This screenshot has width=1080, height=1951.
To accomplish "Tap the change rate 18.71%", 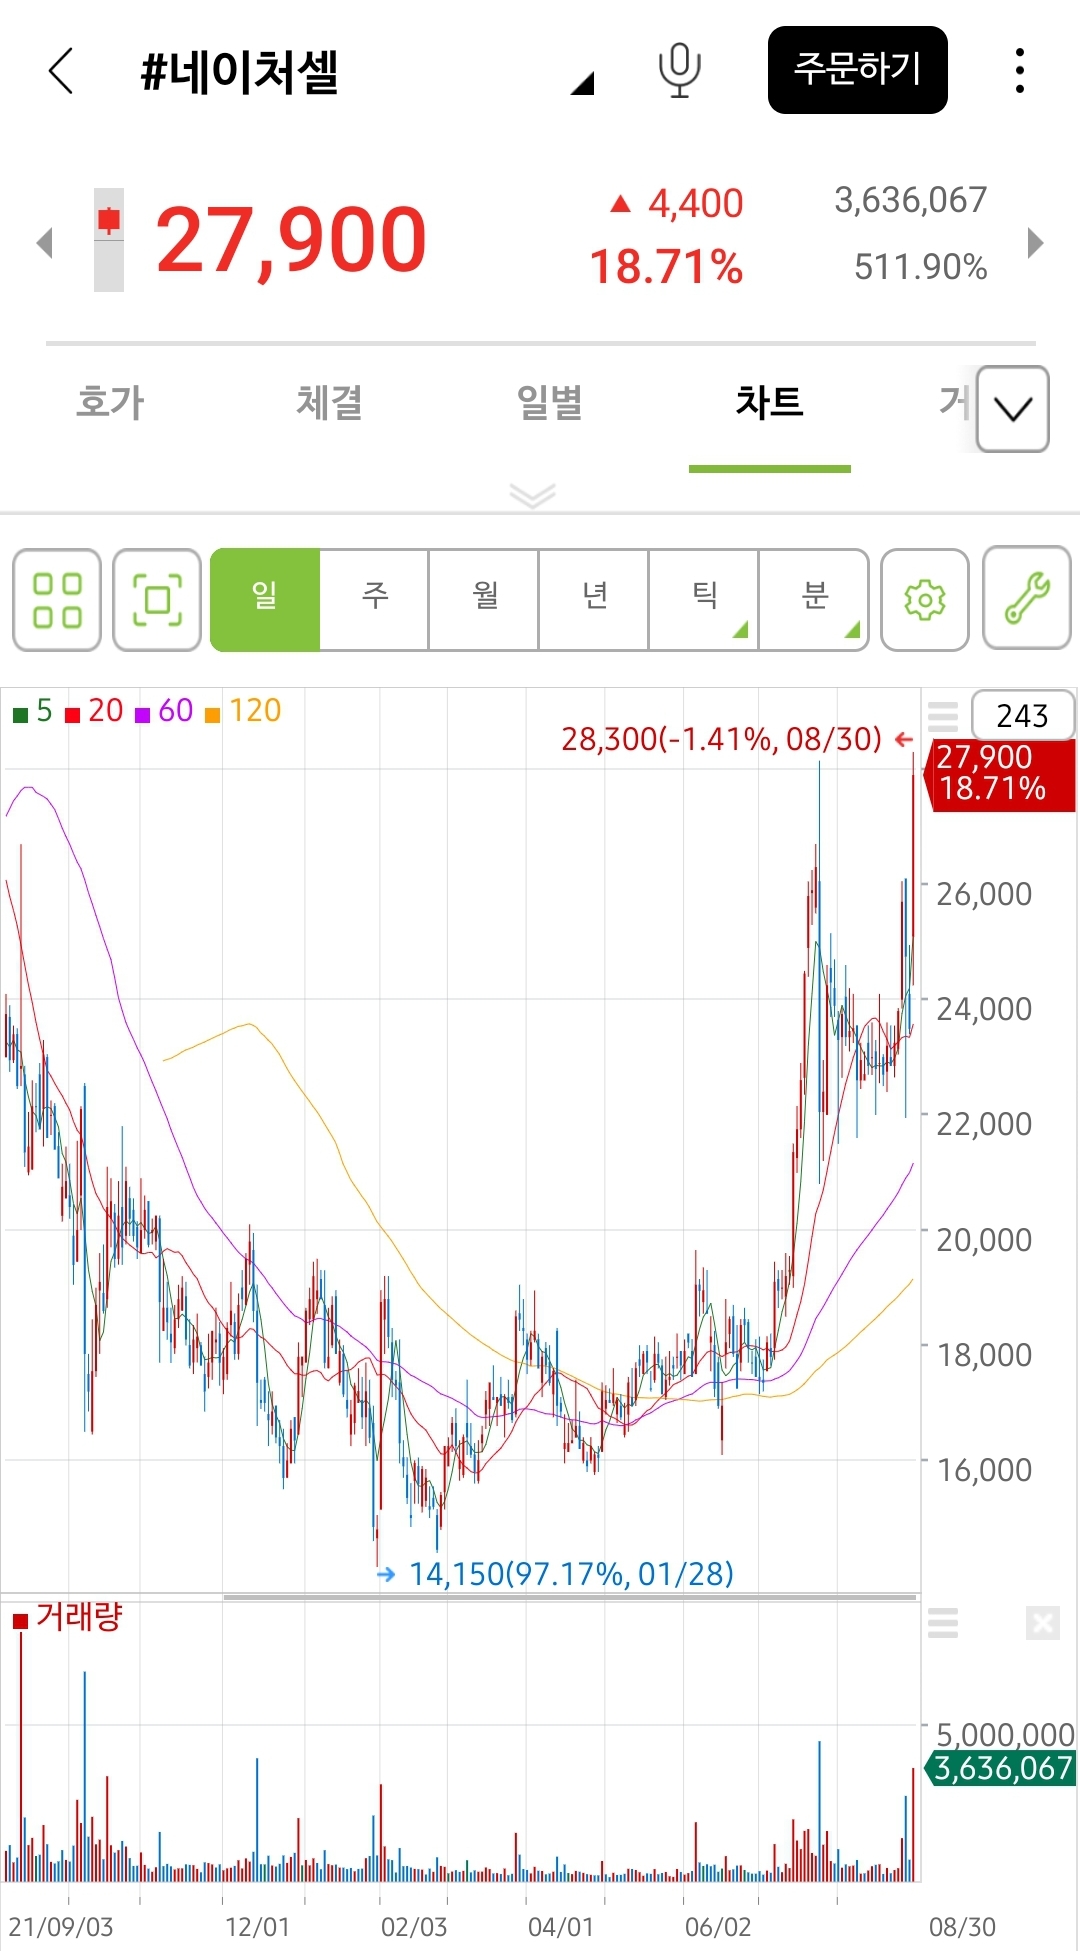I will pos(666,267).
